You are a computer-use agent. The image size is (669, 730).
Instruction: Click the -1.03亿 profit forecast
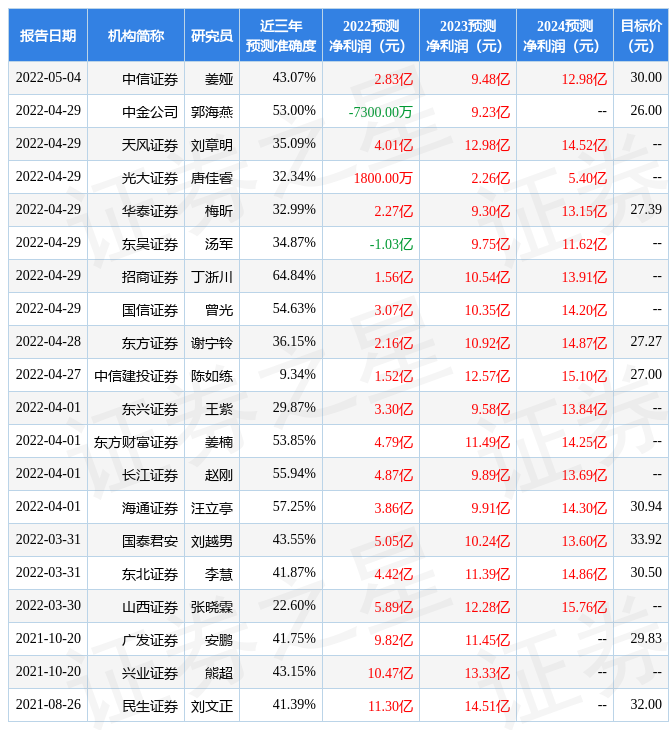(x=391, y=244)
